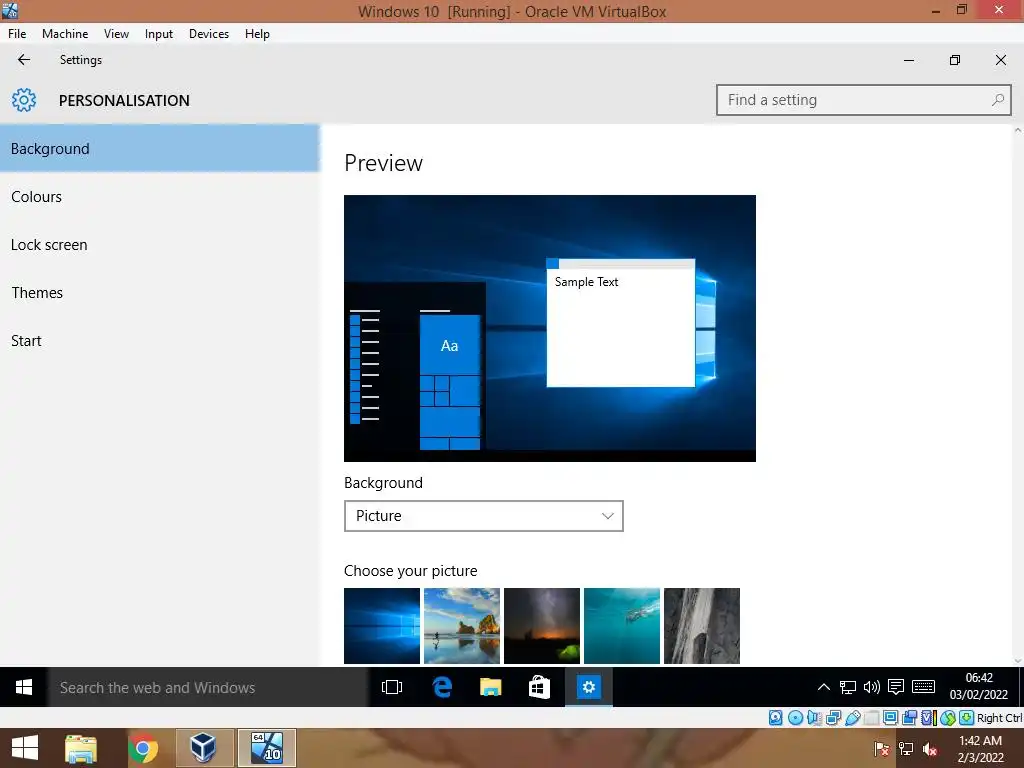Click VirtualBox mouse integration indicator
This screenshot has width=1024, height=768.
pyautogui.click(x=948, y=718)
